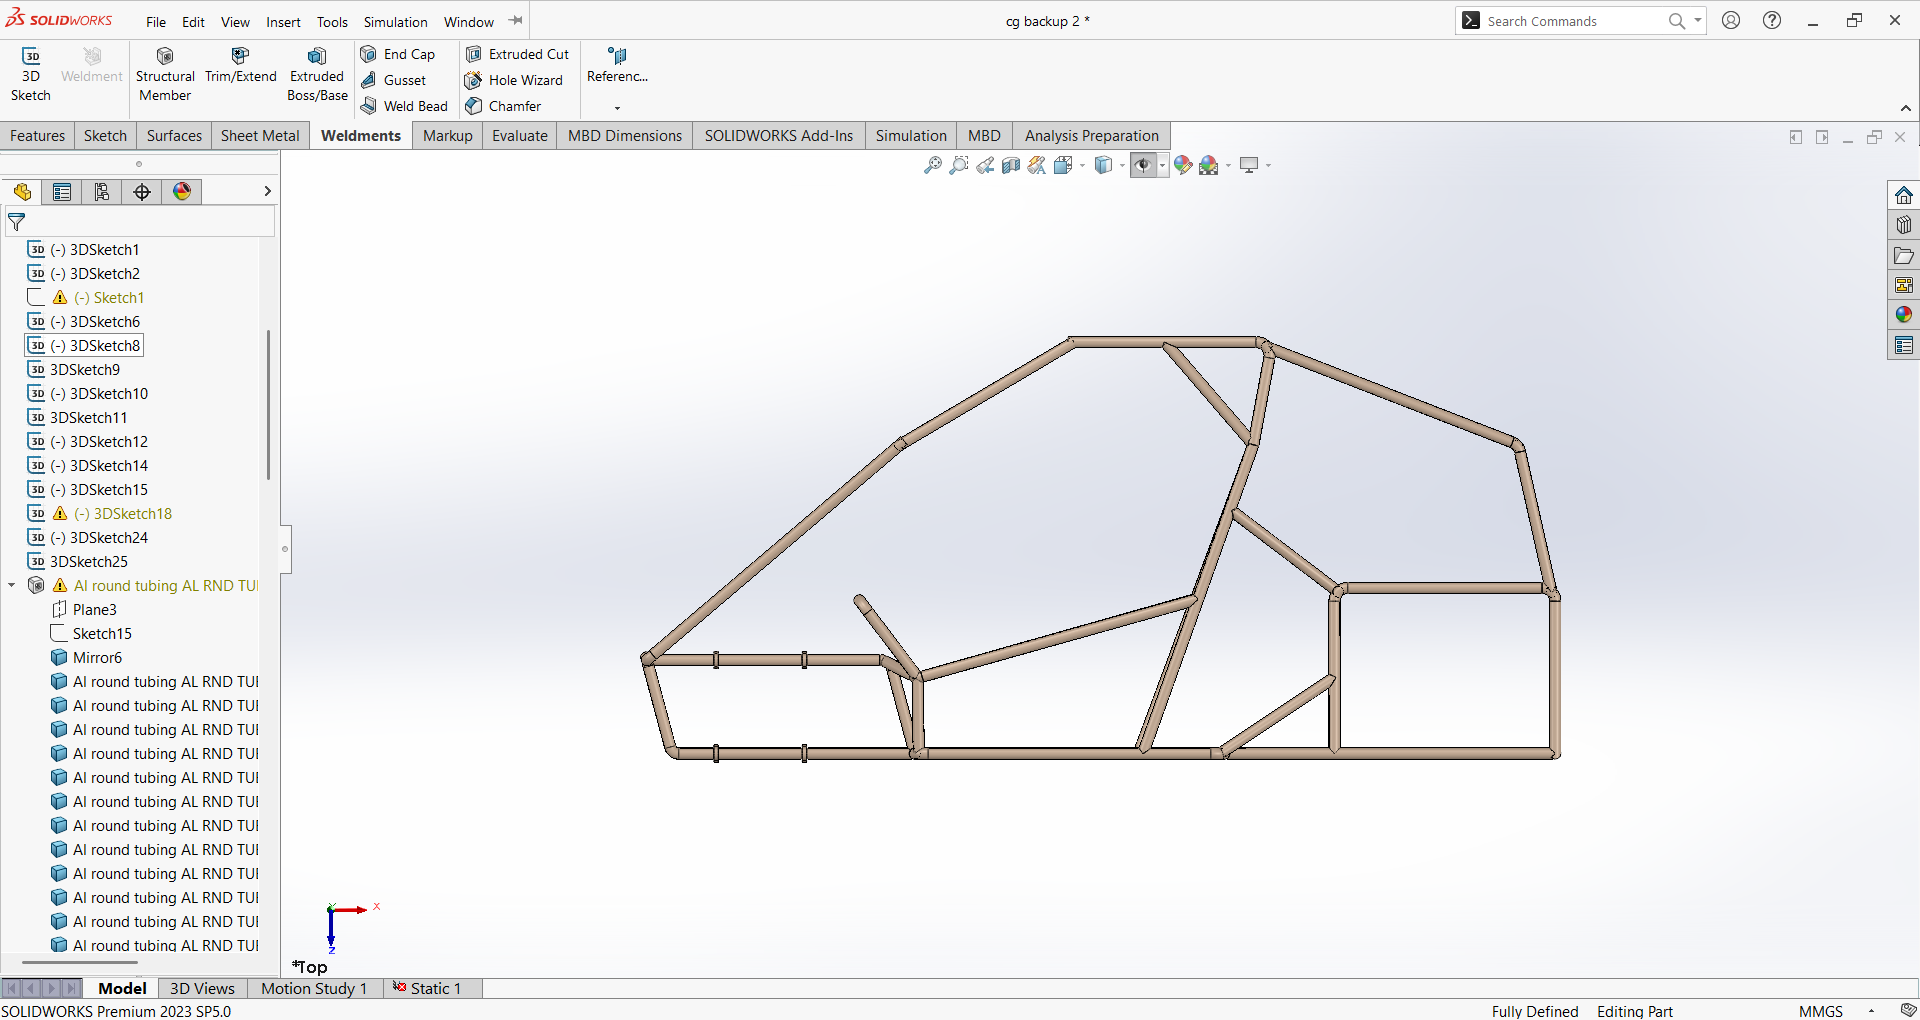Select 3DSketch8 in the tree

(85, 346)
